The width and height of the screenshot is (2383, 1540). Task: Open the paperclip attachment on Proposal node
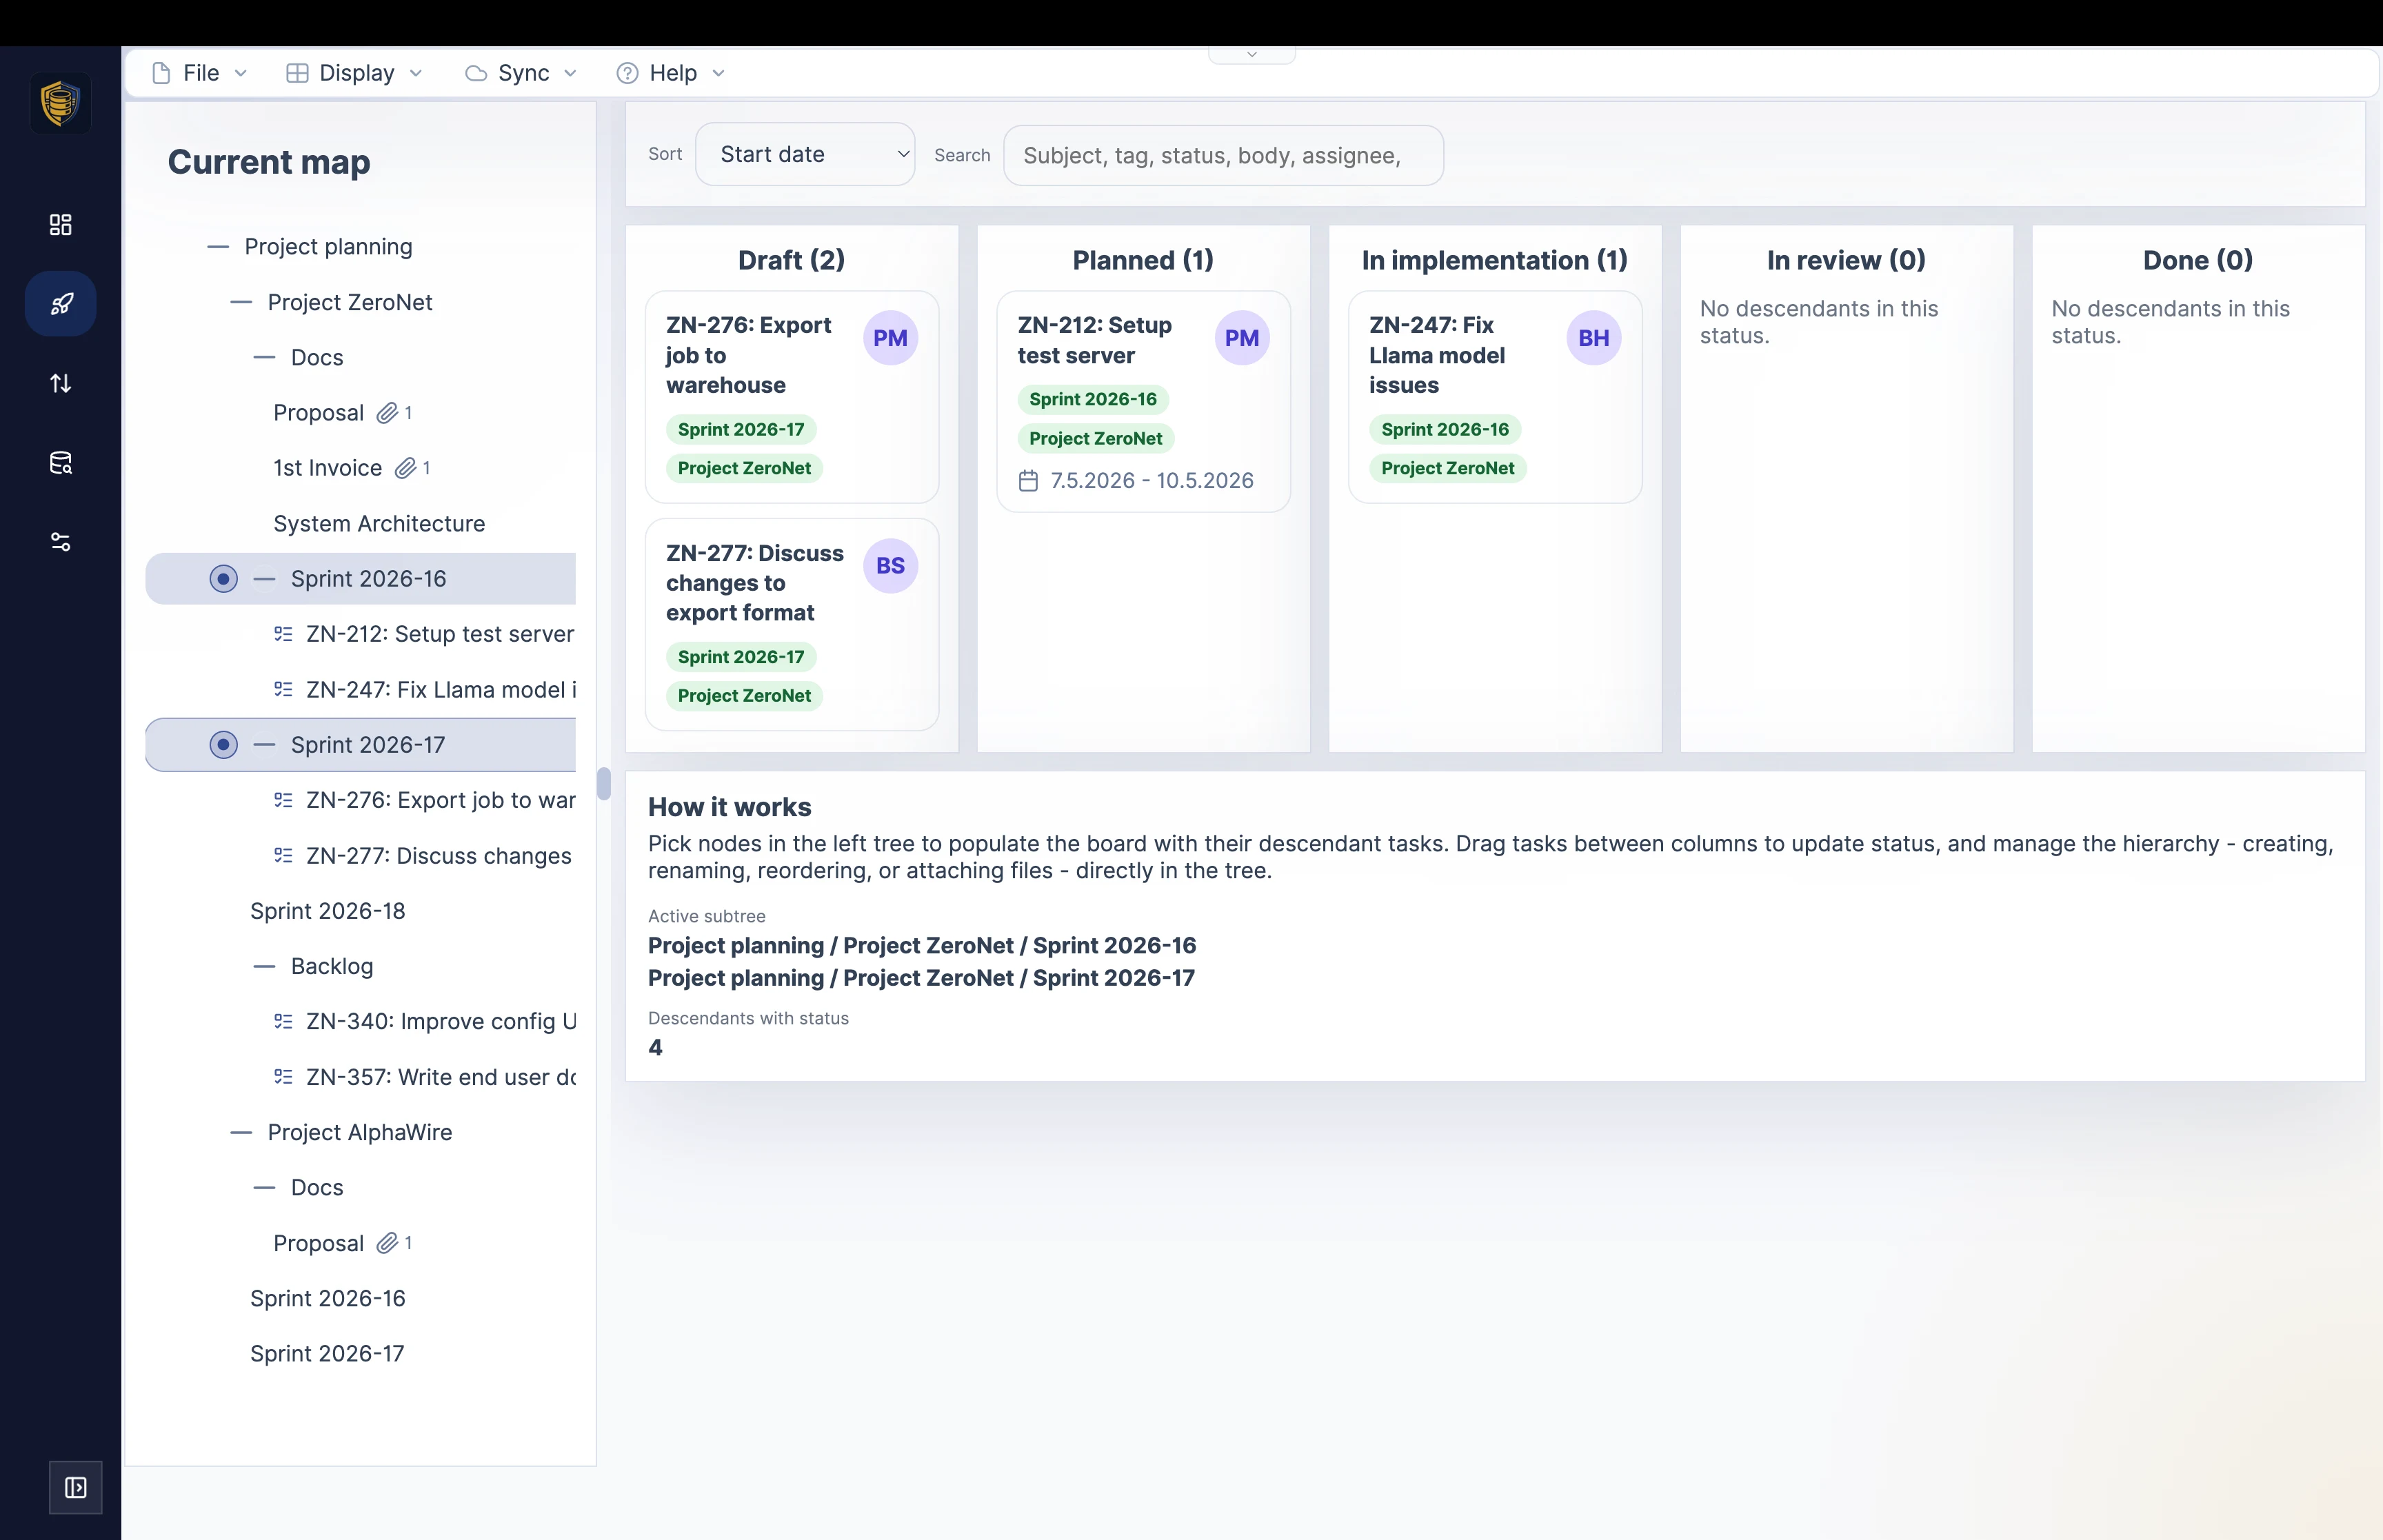[x=387, y=412]
